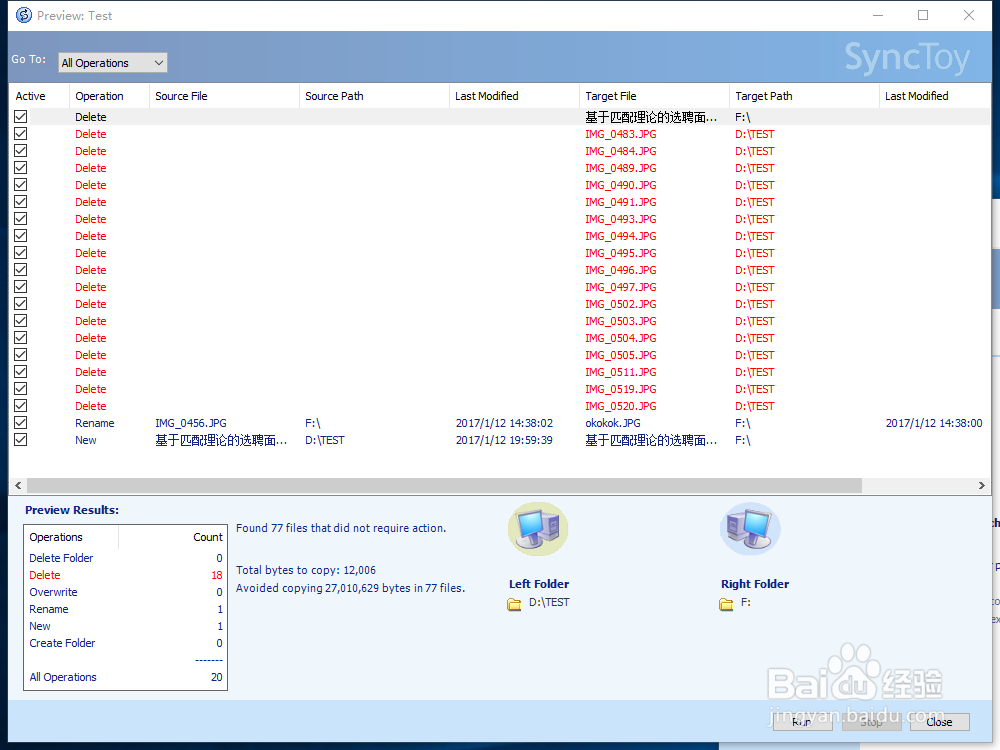This screenshot has width=1000, height=750.
Task: Click the SyncToy app icon in title bar
Action: [x=24, y=15]
